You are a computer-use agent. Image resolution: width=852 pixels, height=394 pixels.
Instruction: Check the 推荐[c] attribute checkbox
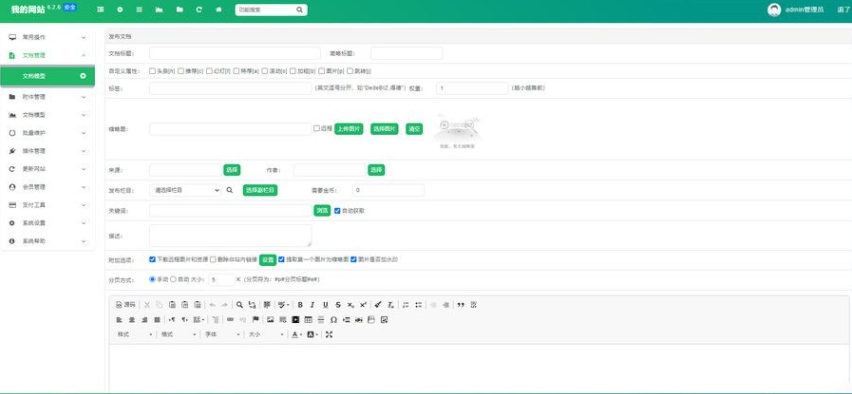(180, 71)
